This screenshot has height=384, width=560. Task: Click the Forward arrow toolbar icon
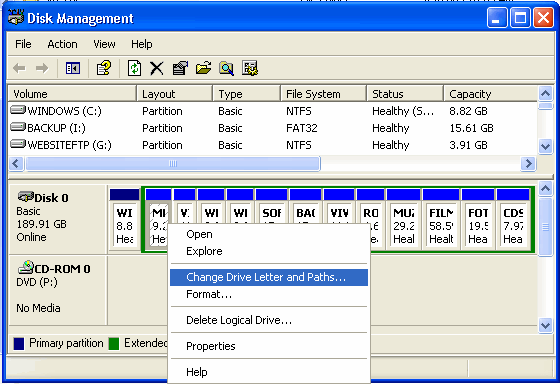click(42, 68)
